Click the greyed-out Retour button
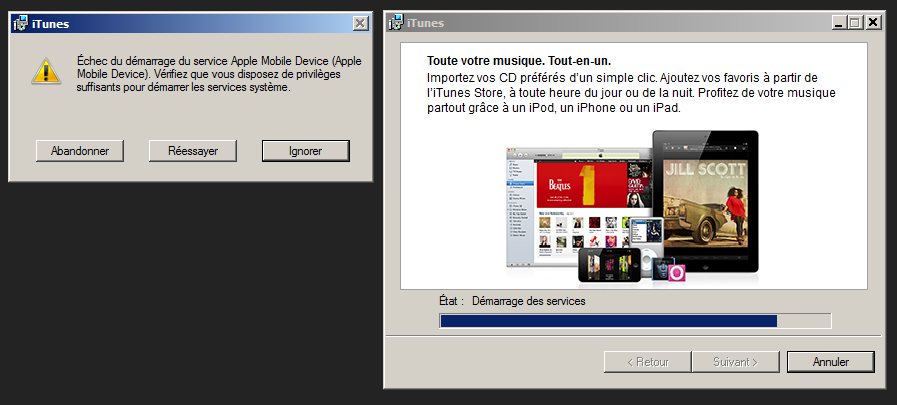This screenshot has height=405, width=897. [x=646, y=361]
